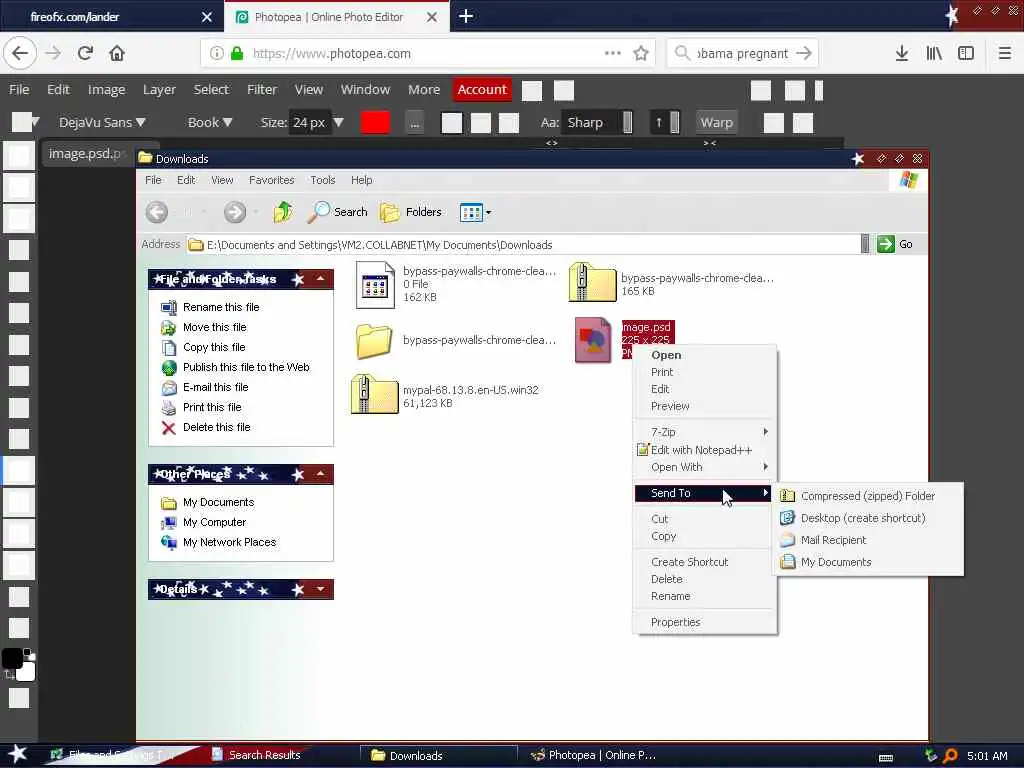Click E-mail this file task
Image resolution: width=1024 pixels, height=768 pixels.
tap(216, 387)
